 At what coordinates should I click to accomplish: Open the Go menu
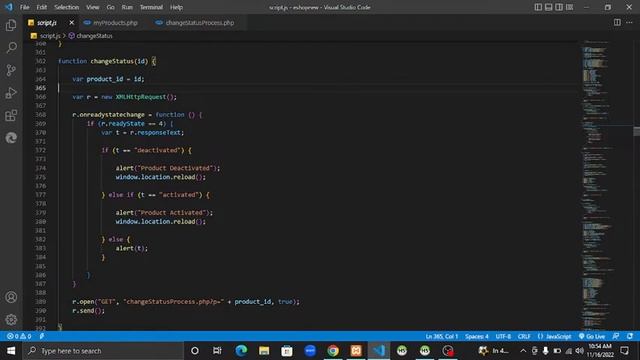tap(111, 7)
